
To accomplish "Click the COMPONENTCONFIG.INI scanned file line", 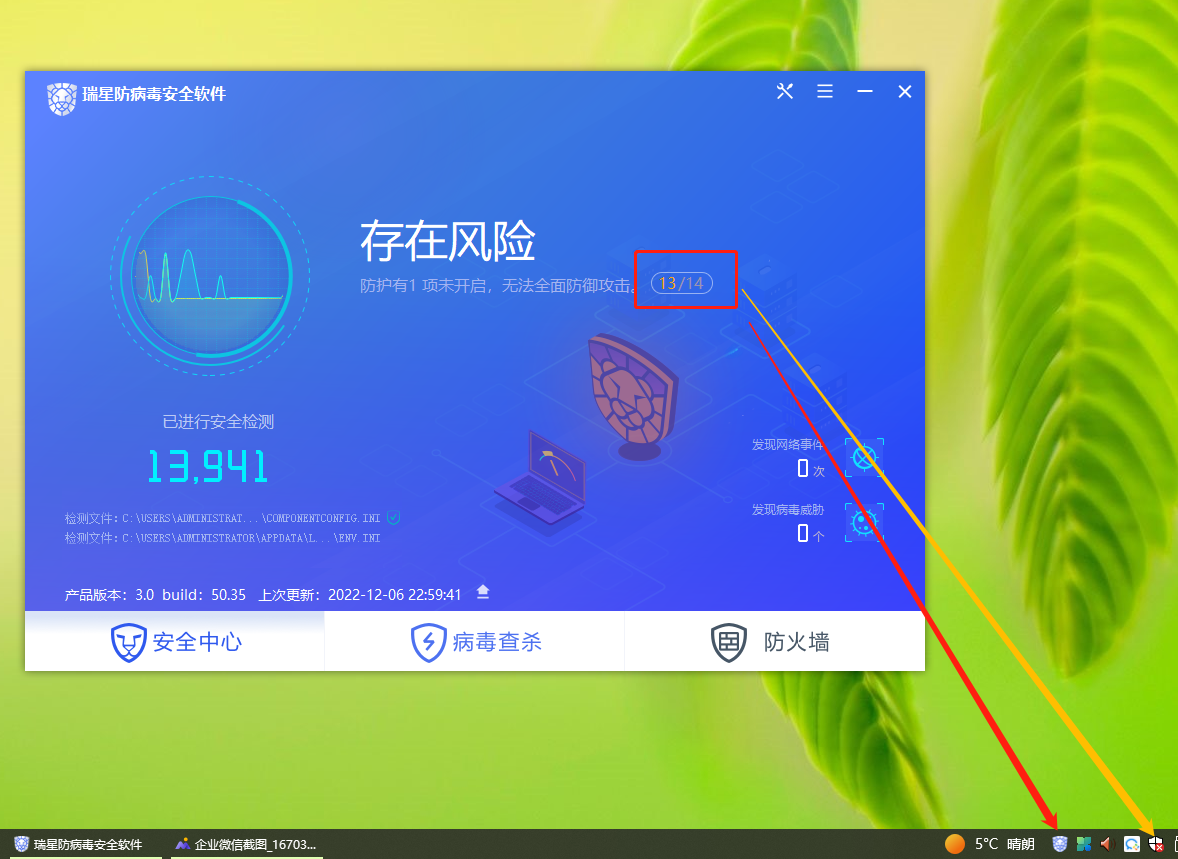I will pyautogui.click(x=222, y=518).
